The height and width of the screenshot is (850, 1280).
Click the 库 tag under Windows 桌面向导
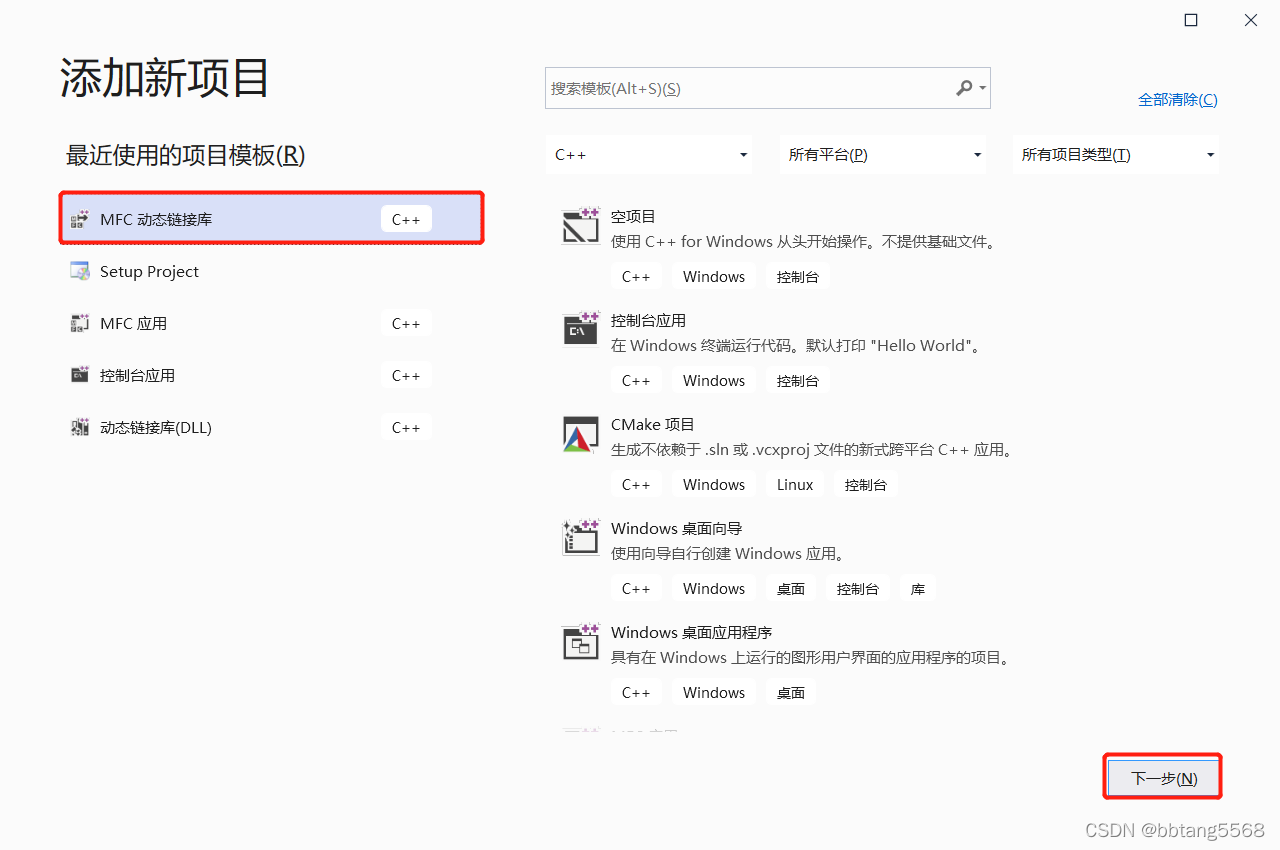(x=918, y=588)
